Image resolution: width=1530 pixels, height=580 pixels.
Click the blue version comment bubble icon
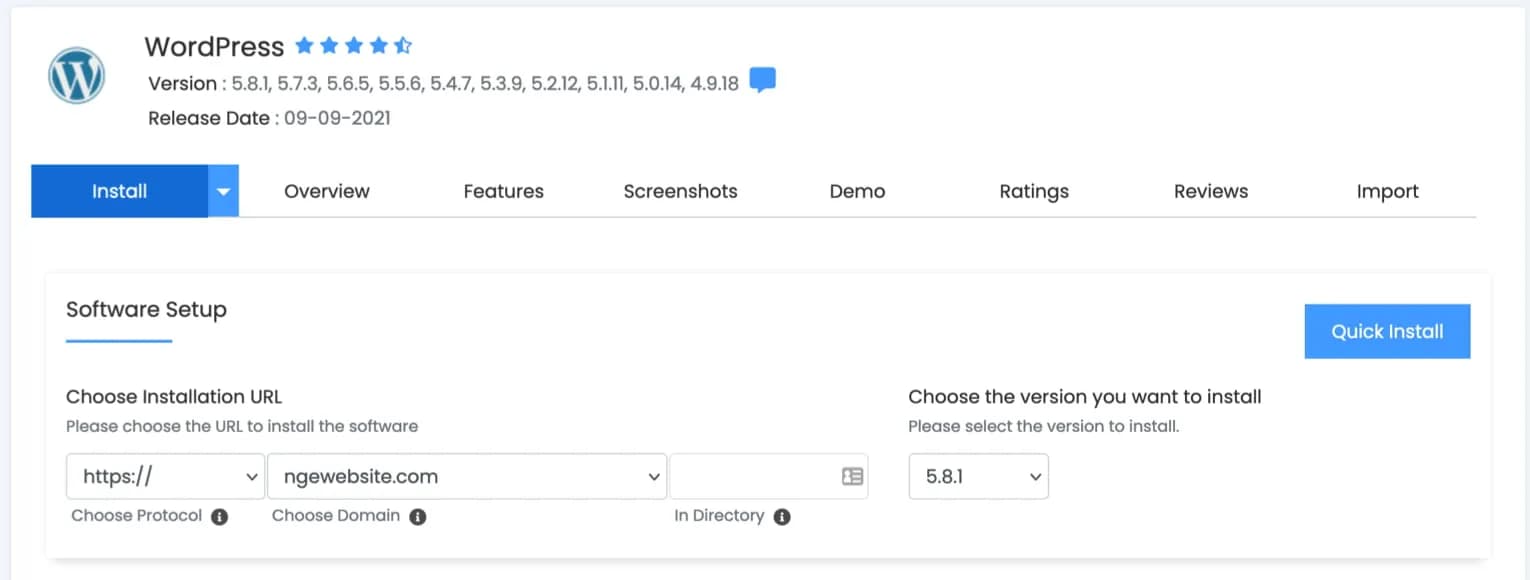coord(763,81)
